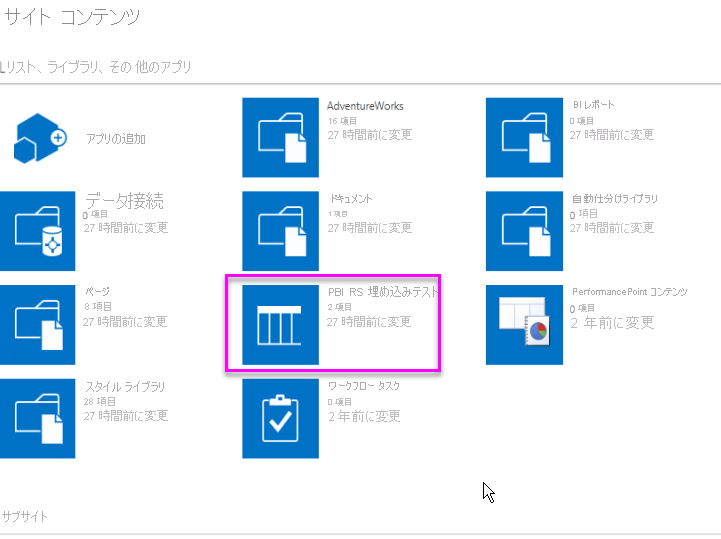Click the ドキュメント title link
This screenshot has width=721, height=539.
tap(351, 199)
